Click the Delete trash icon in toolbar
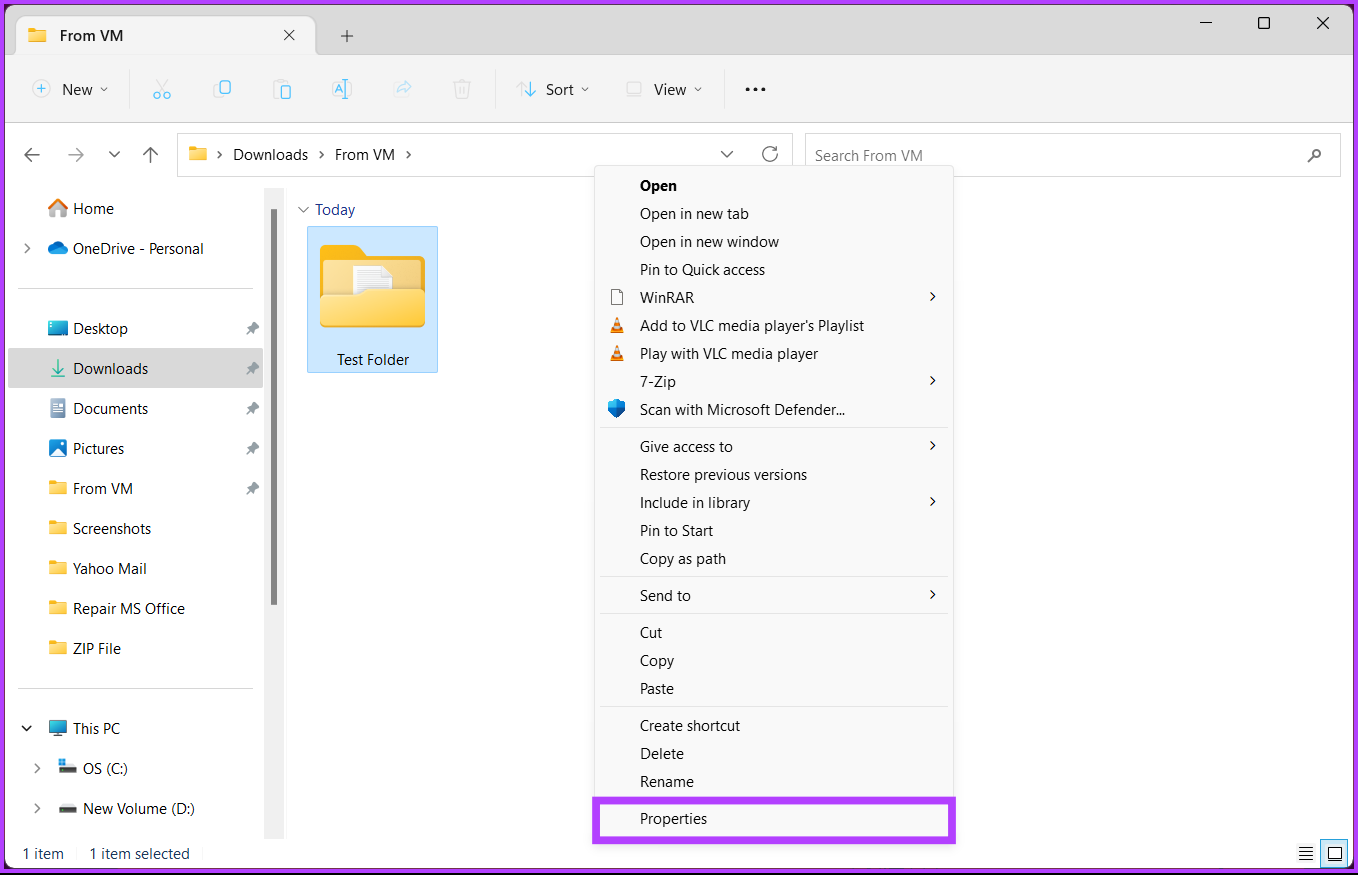 coord(462,89)
